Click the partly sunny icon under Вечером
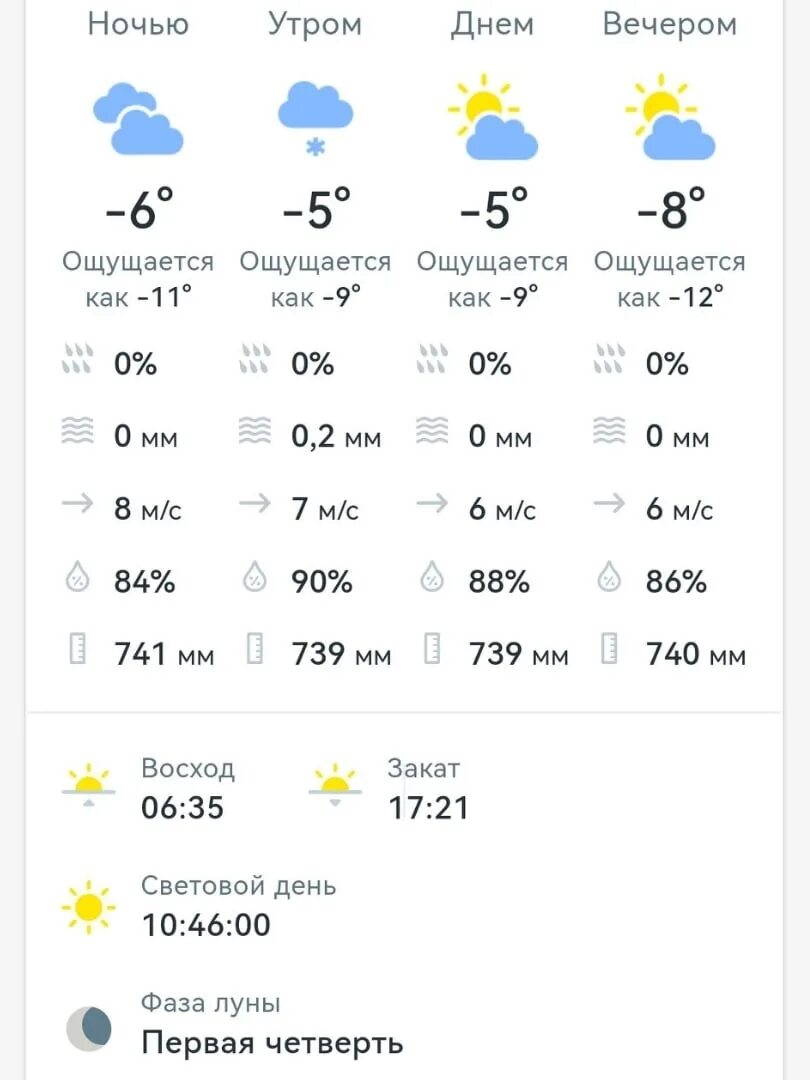Image resolution: width=810 pixels, height=1080 pixels. (669, 116)
